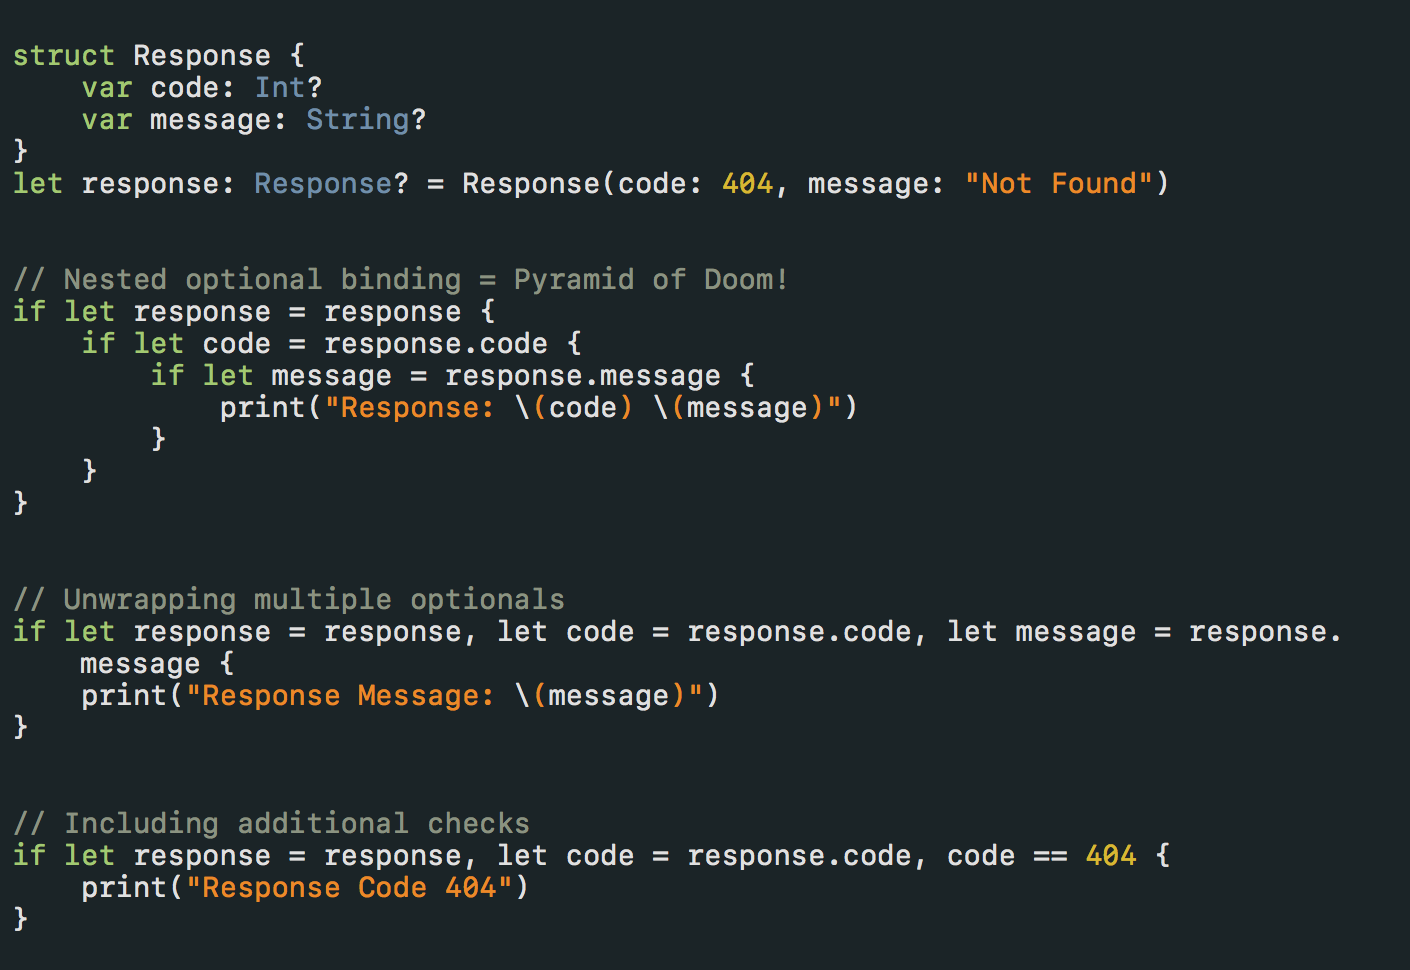This screenshot has height=970, width=1410.
Task: Click the var keyword before message property
Action: [x=107, y=120]
